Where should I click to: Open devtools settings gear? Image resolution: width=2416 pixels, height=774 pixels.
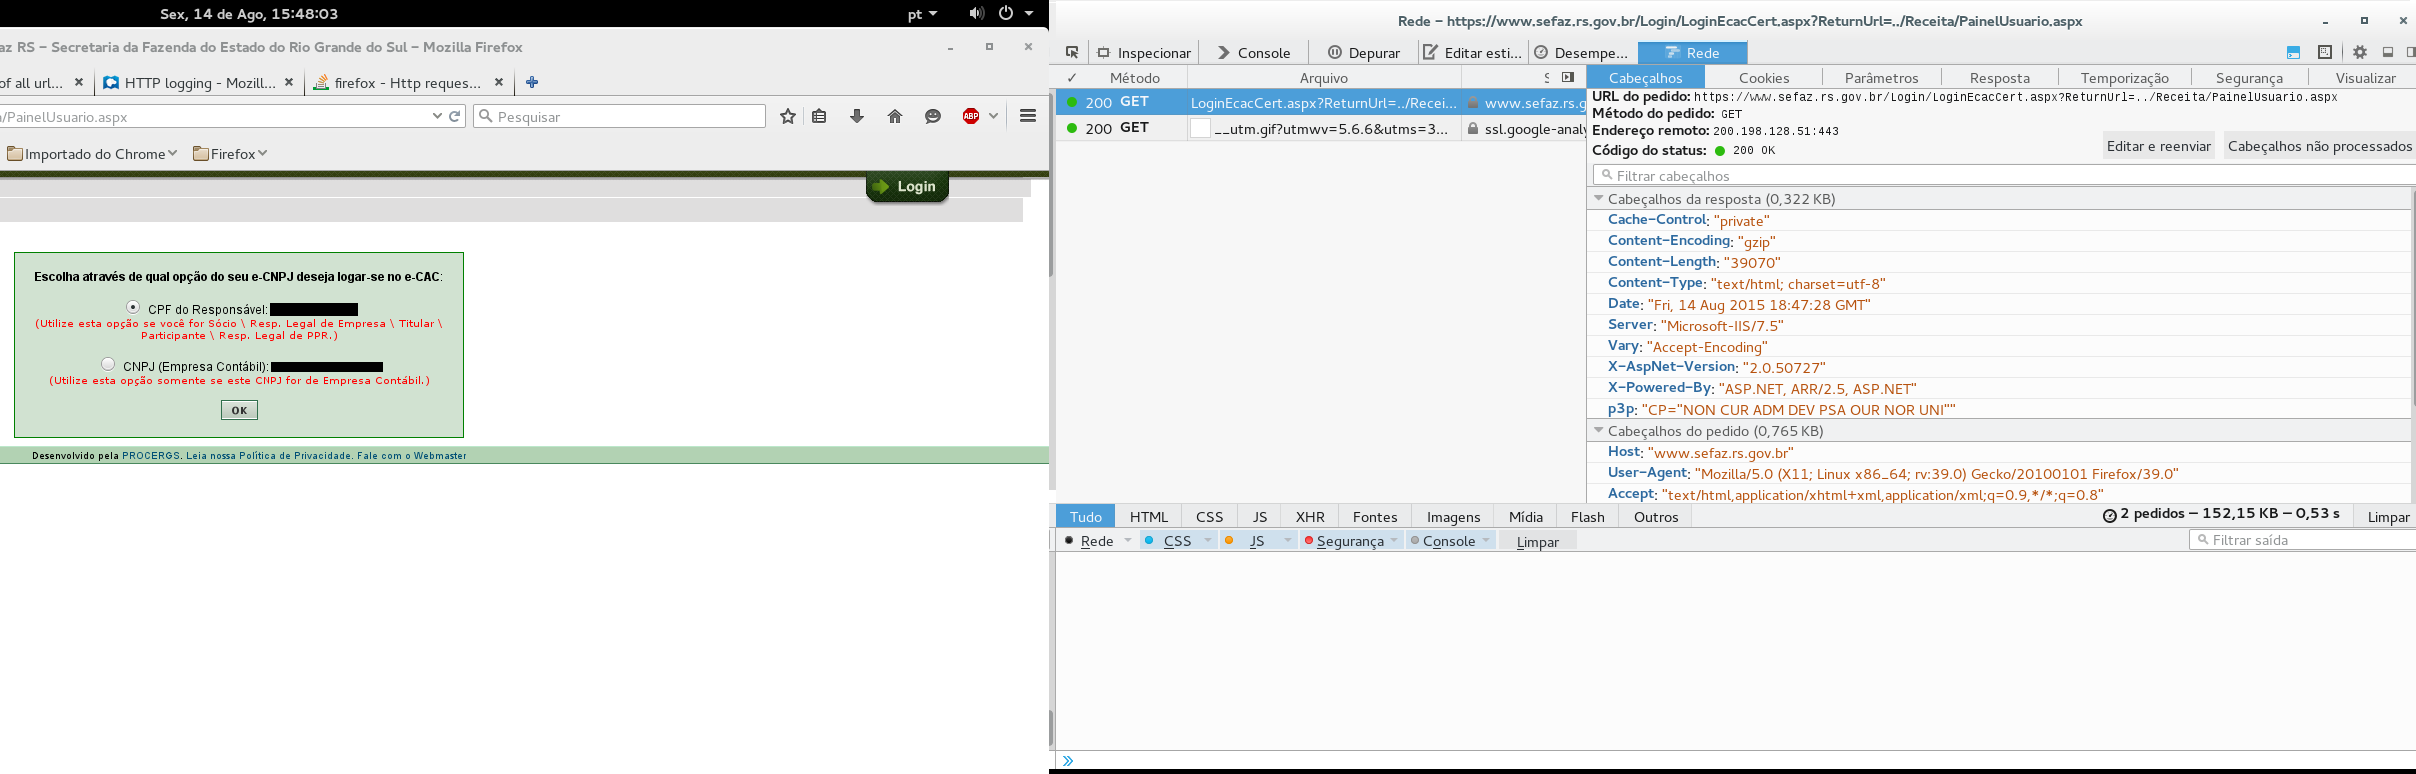[x=2360, y=52]
